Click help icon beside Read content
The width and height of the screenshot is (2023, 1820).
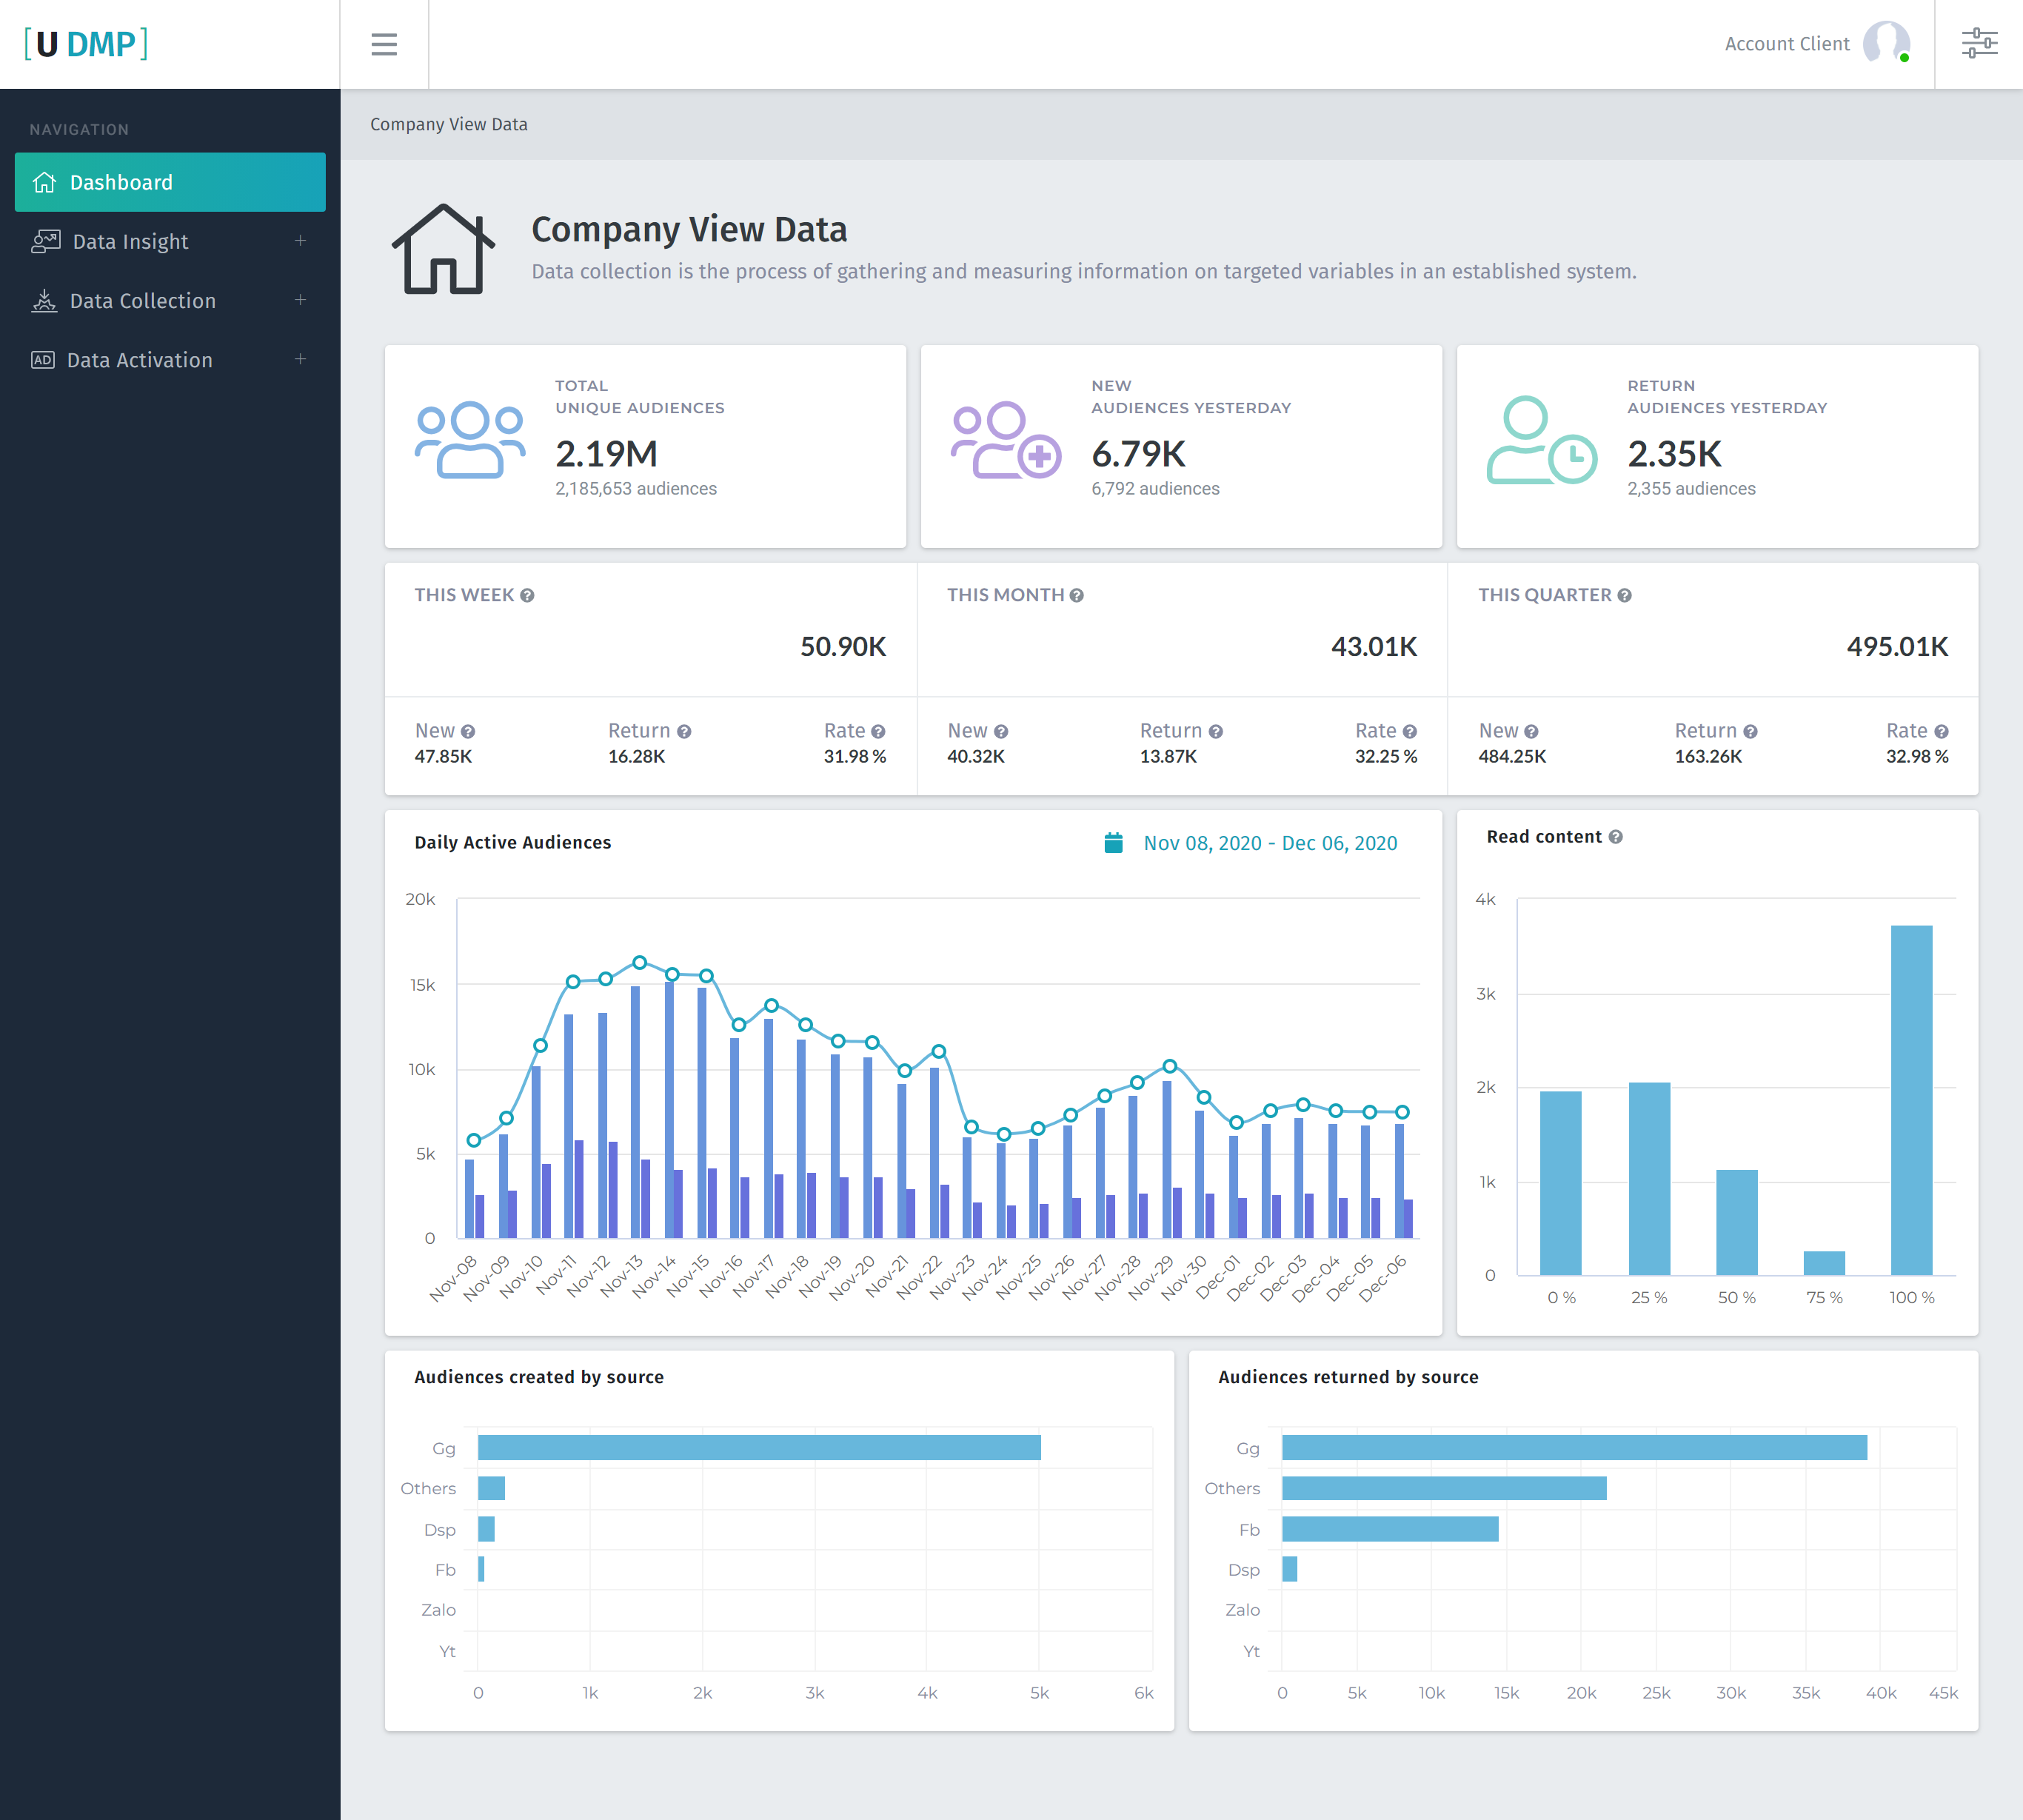coord(1616,837)
